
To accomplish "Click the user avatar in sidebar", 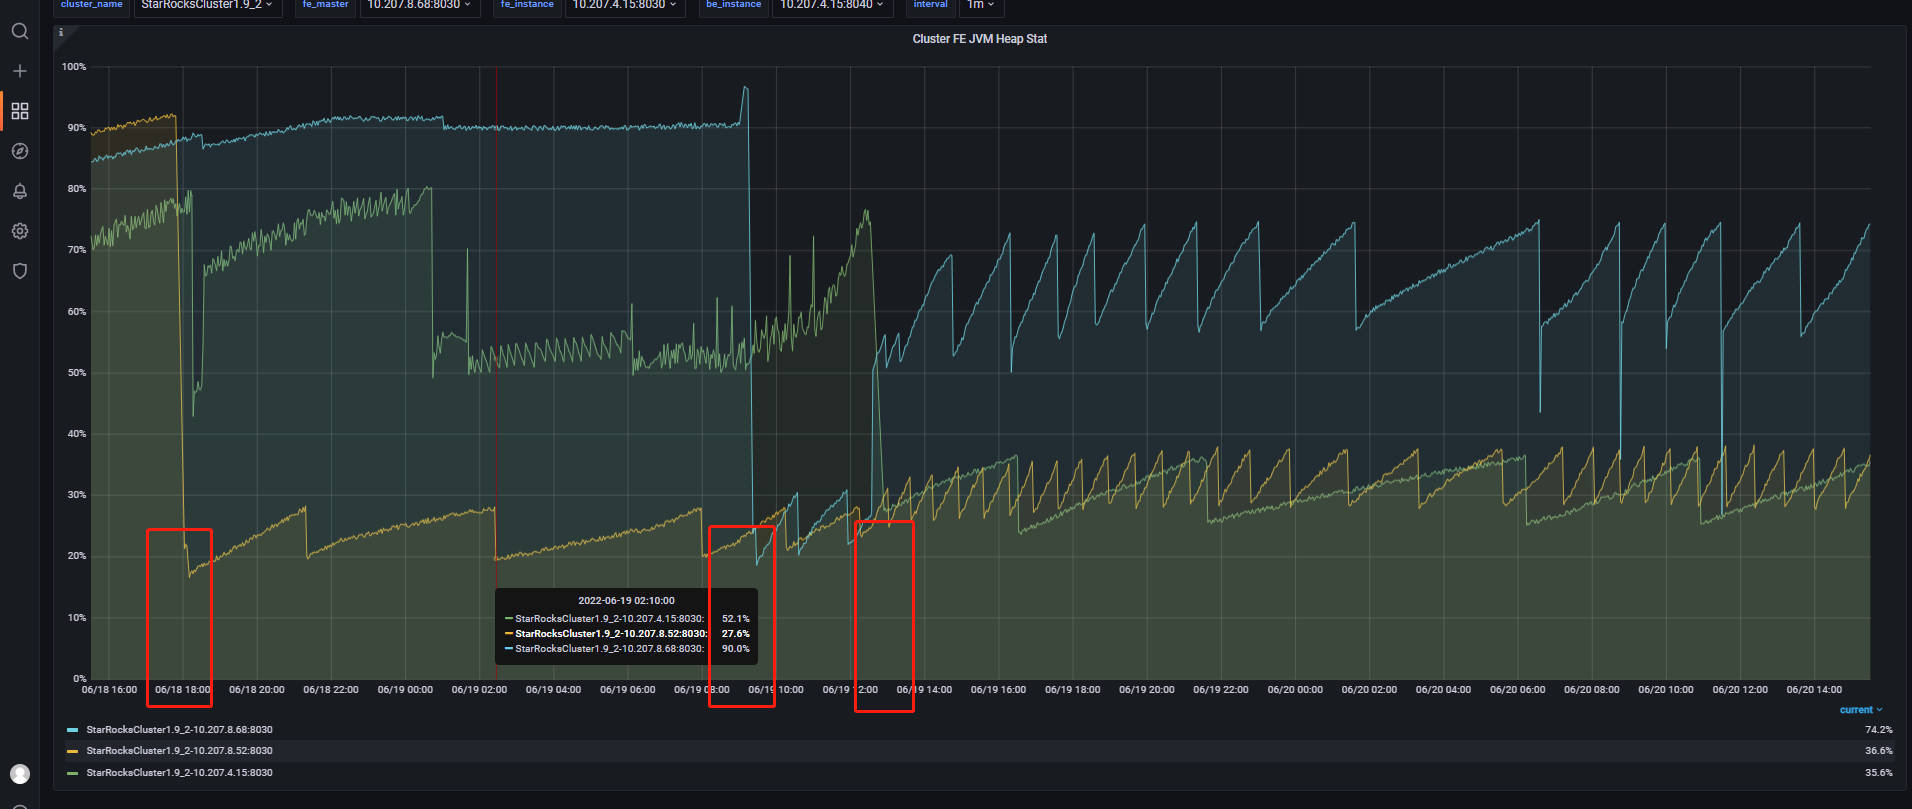I will [x=20, y=774].
